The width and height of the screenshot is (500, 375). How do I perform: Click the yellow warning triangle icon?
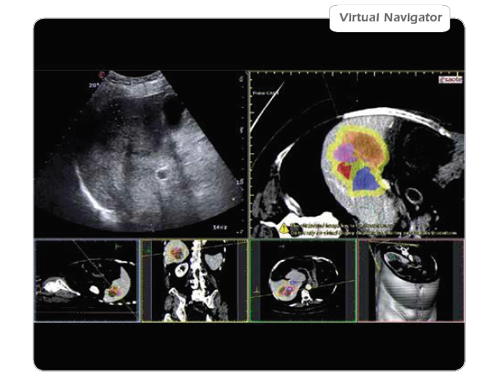pyautogui.click(x=284, y=229)
